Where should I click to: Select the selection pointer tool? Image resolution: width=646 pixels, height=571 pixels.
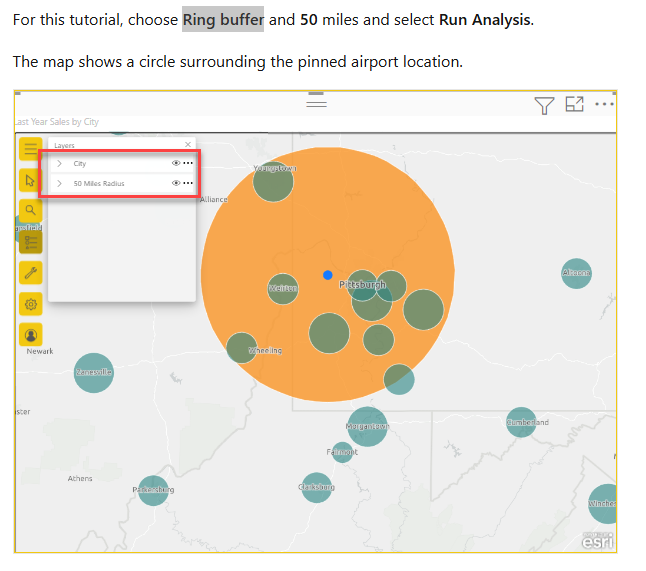(x=30, y=180)
